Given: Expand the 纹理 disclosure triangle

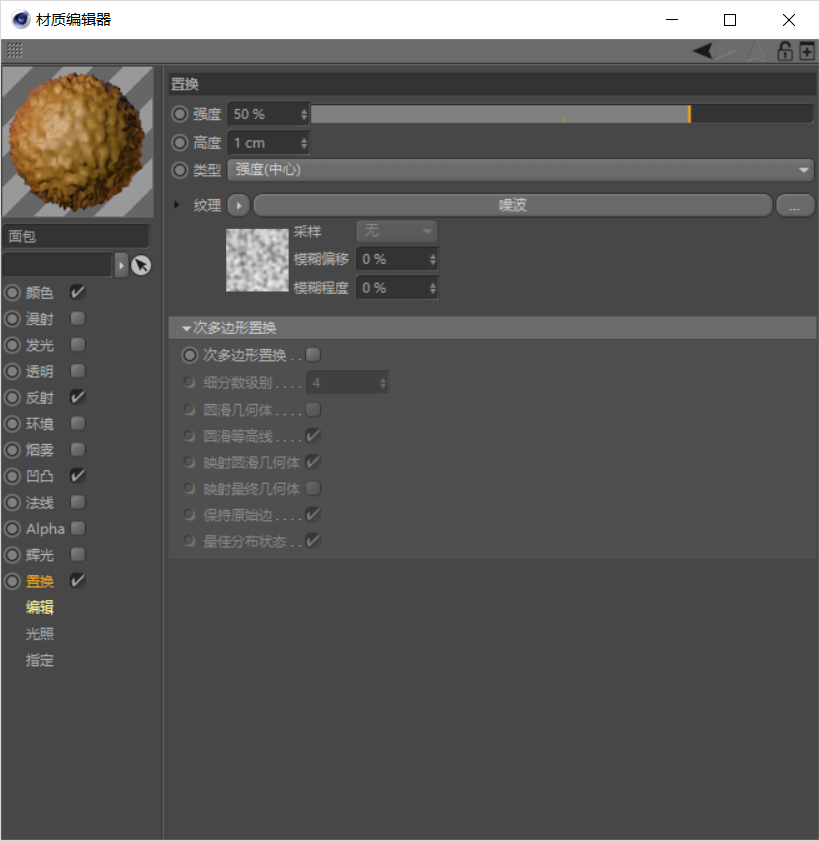Looking at the screenshot, I should (x=178, y=205).
